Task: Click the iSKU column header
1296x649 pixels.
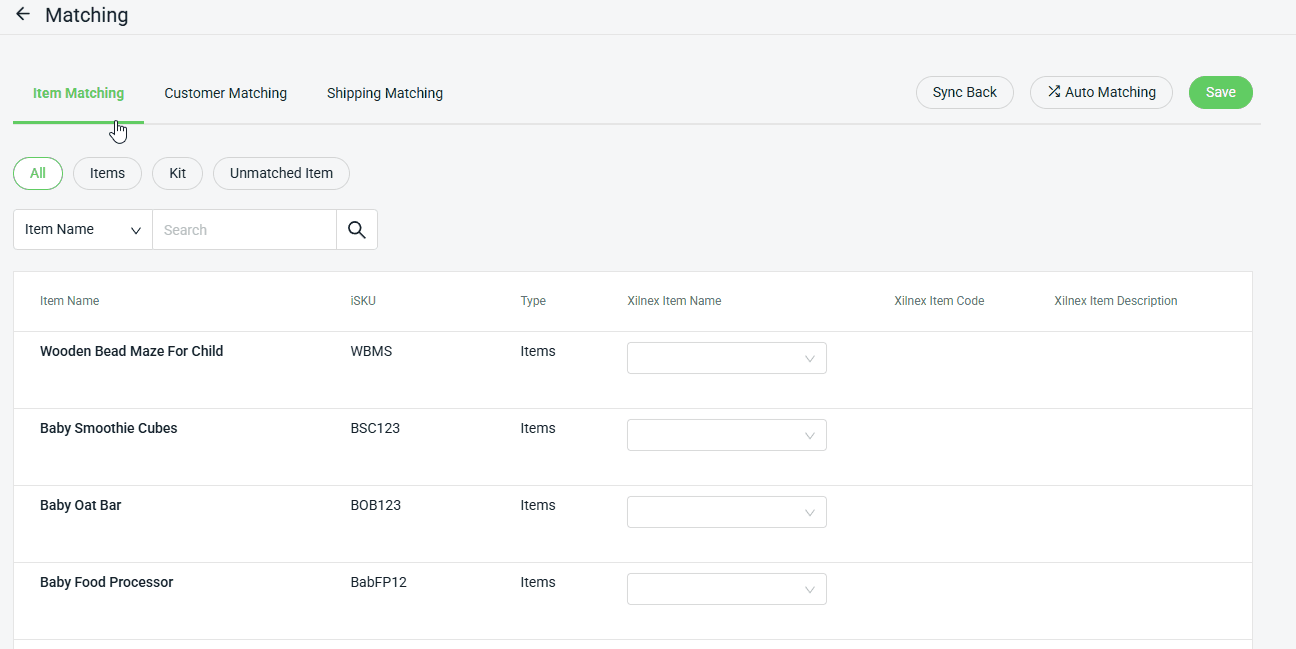Action: [x=363, y=301]
